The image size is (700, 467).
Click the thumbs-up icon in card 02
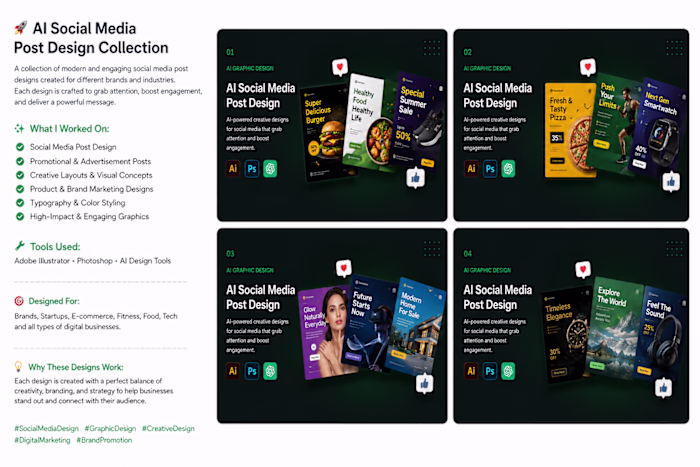click(x=671, y=182)
